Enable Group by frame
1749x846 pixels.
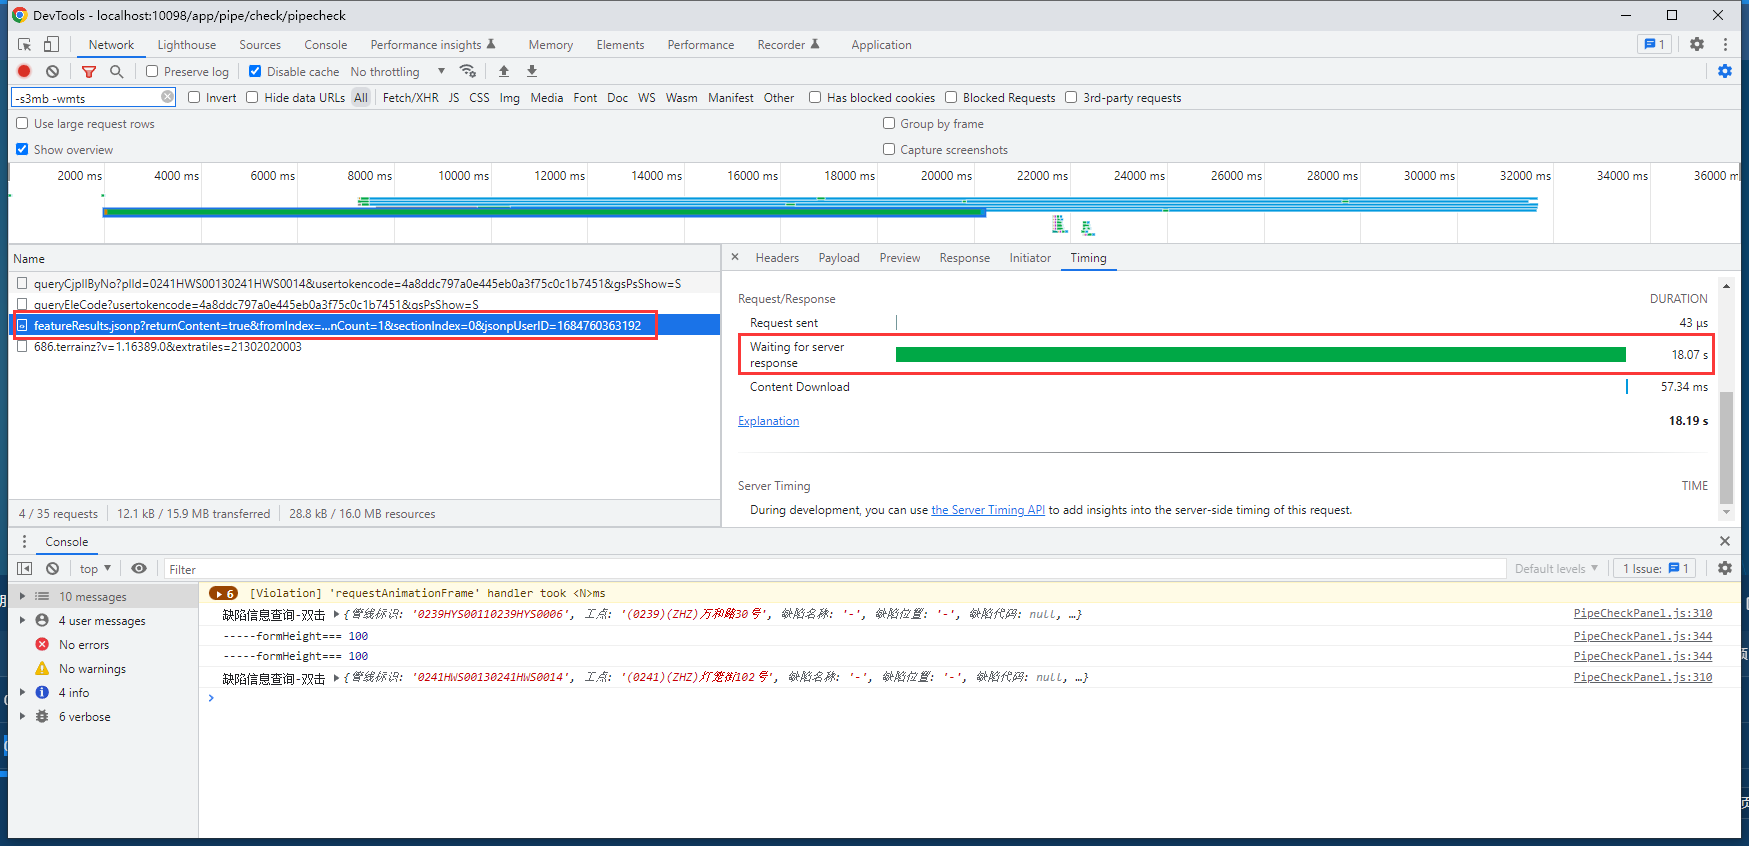889,123
